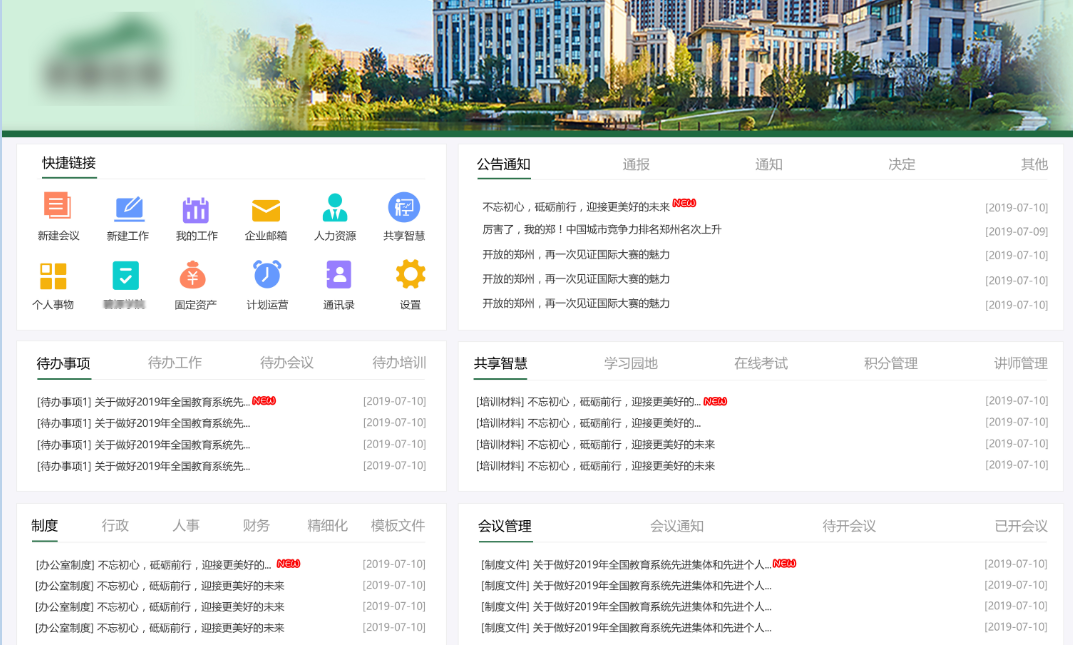
Task: Open the NEW-marked 不忘初心 notice under 公告通知
Action: [576, 207]
